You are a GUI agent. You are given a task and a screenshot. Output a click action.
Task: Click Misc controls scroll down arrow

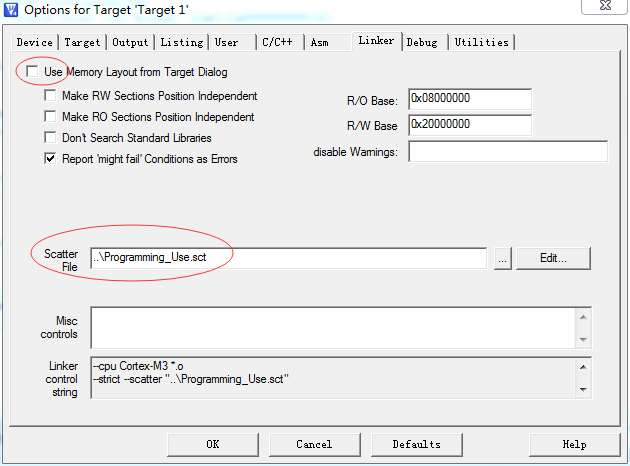pos(583,339)
